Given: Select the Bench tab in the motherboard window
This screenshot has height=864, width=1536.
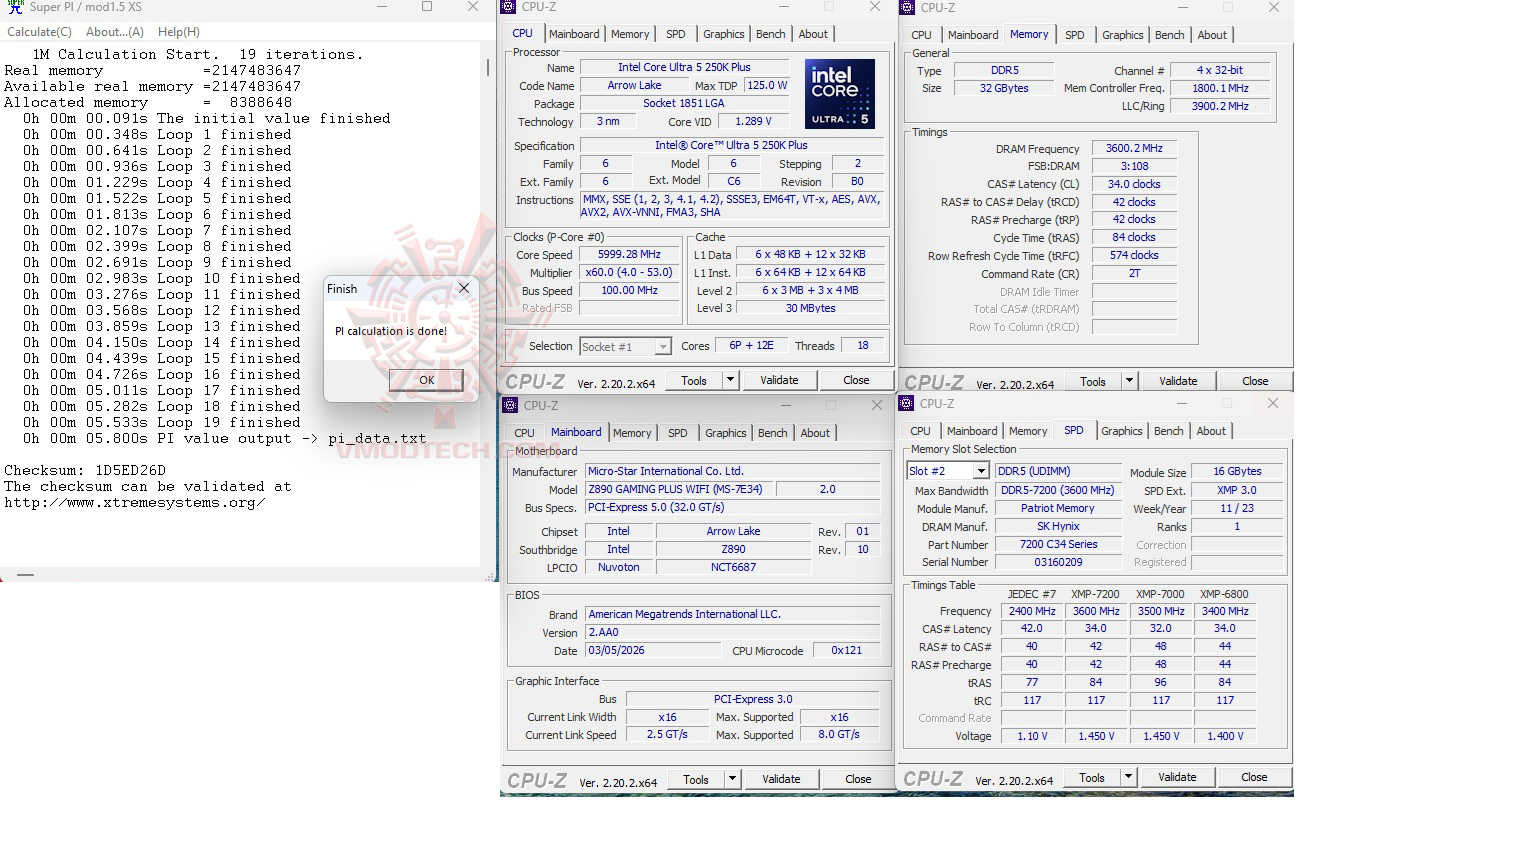Looking at the screenshot, I should coord(772,433).
